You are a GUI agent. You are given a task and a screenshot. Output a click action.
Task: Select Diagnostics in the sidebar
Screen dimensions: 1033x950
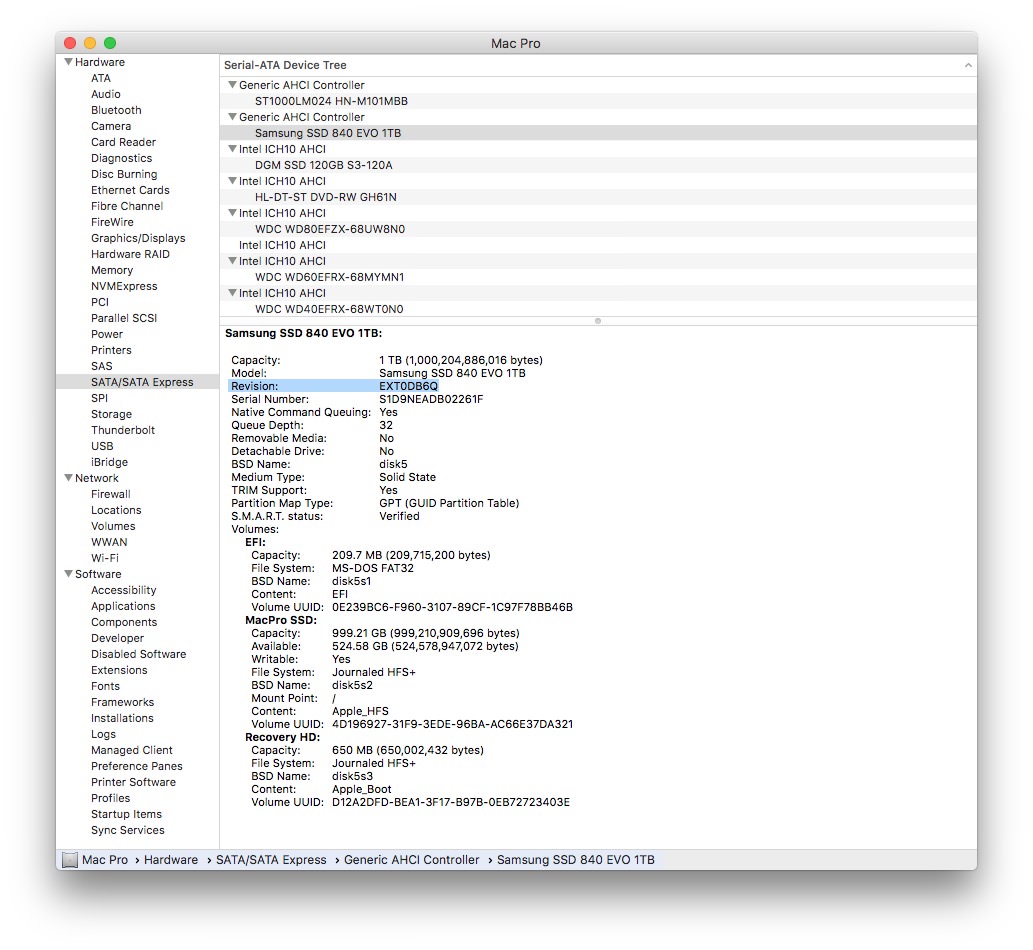click(x=121, y=158)
